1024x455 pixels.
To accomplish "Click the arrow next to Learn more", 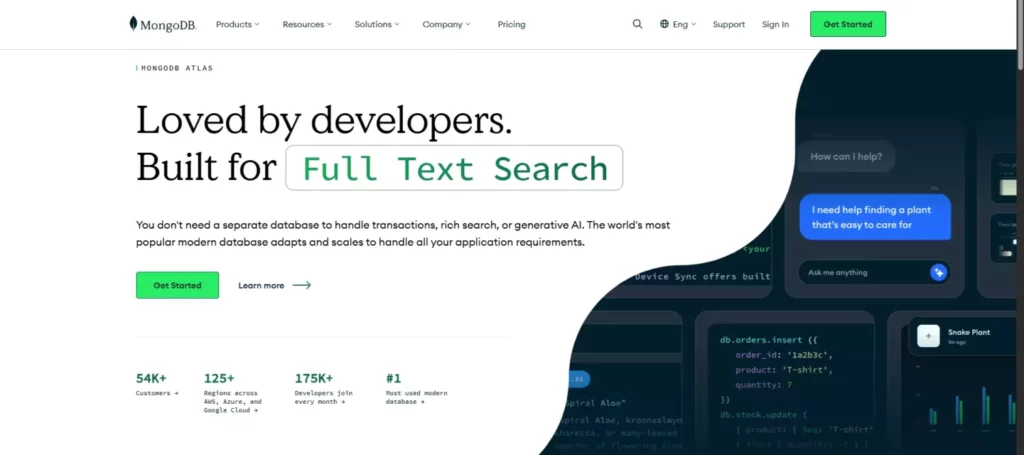I will pos(302,285).
